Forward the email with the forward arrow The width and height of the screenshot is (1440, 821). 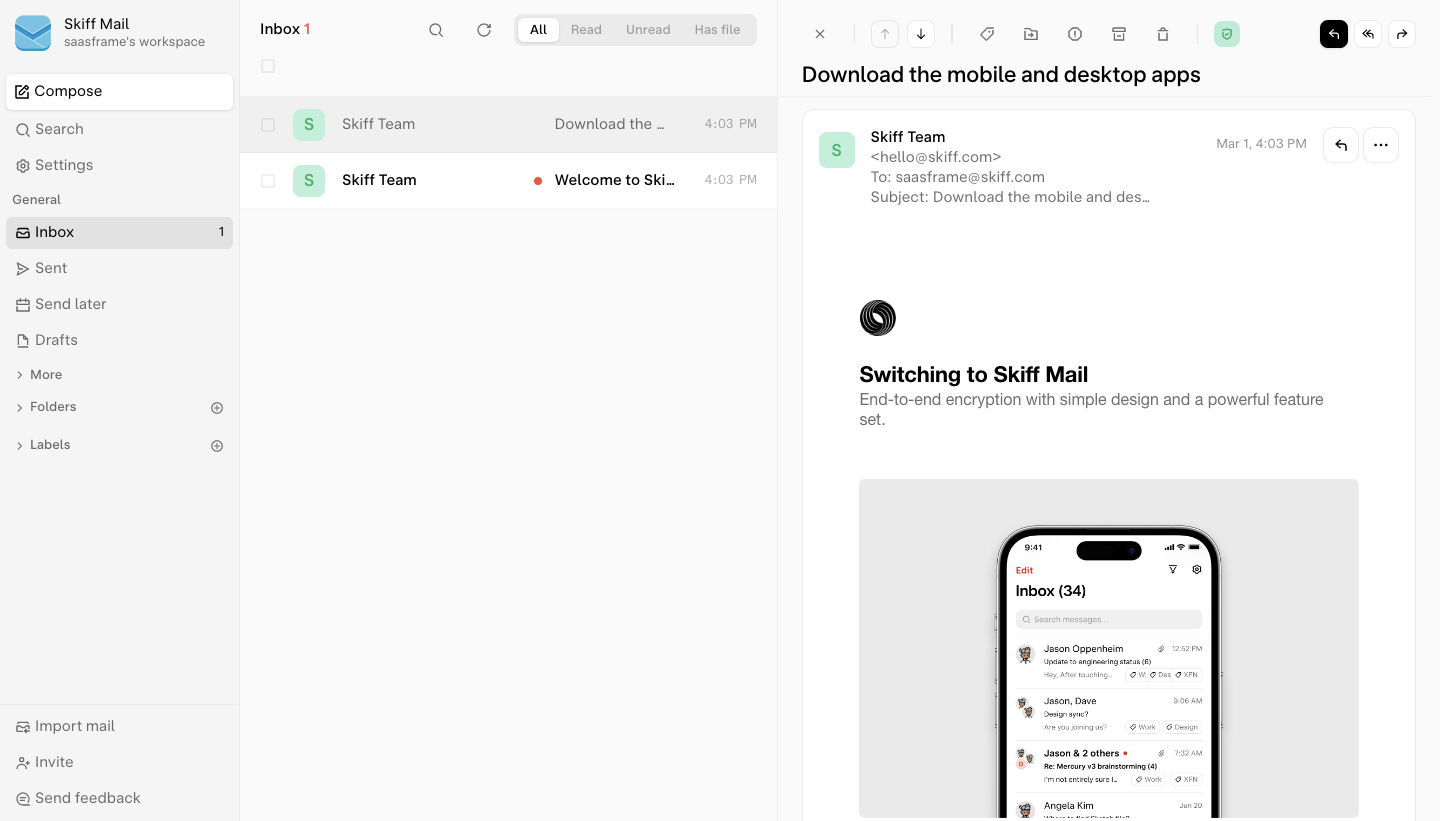[x=1402, y=34]
